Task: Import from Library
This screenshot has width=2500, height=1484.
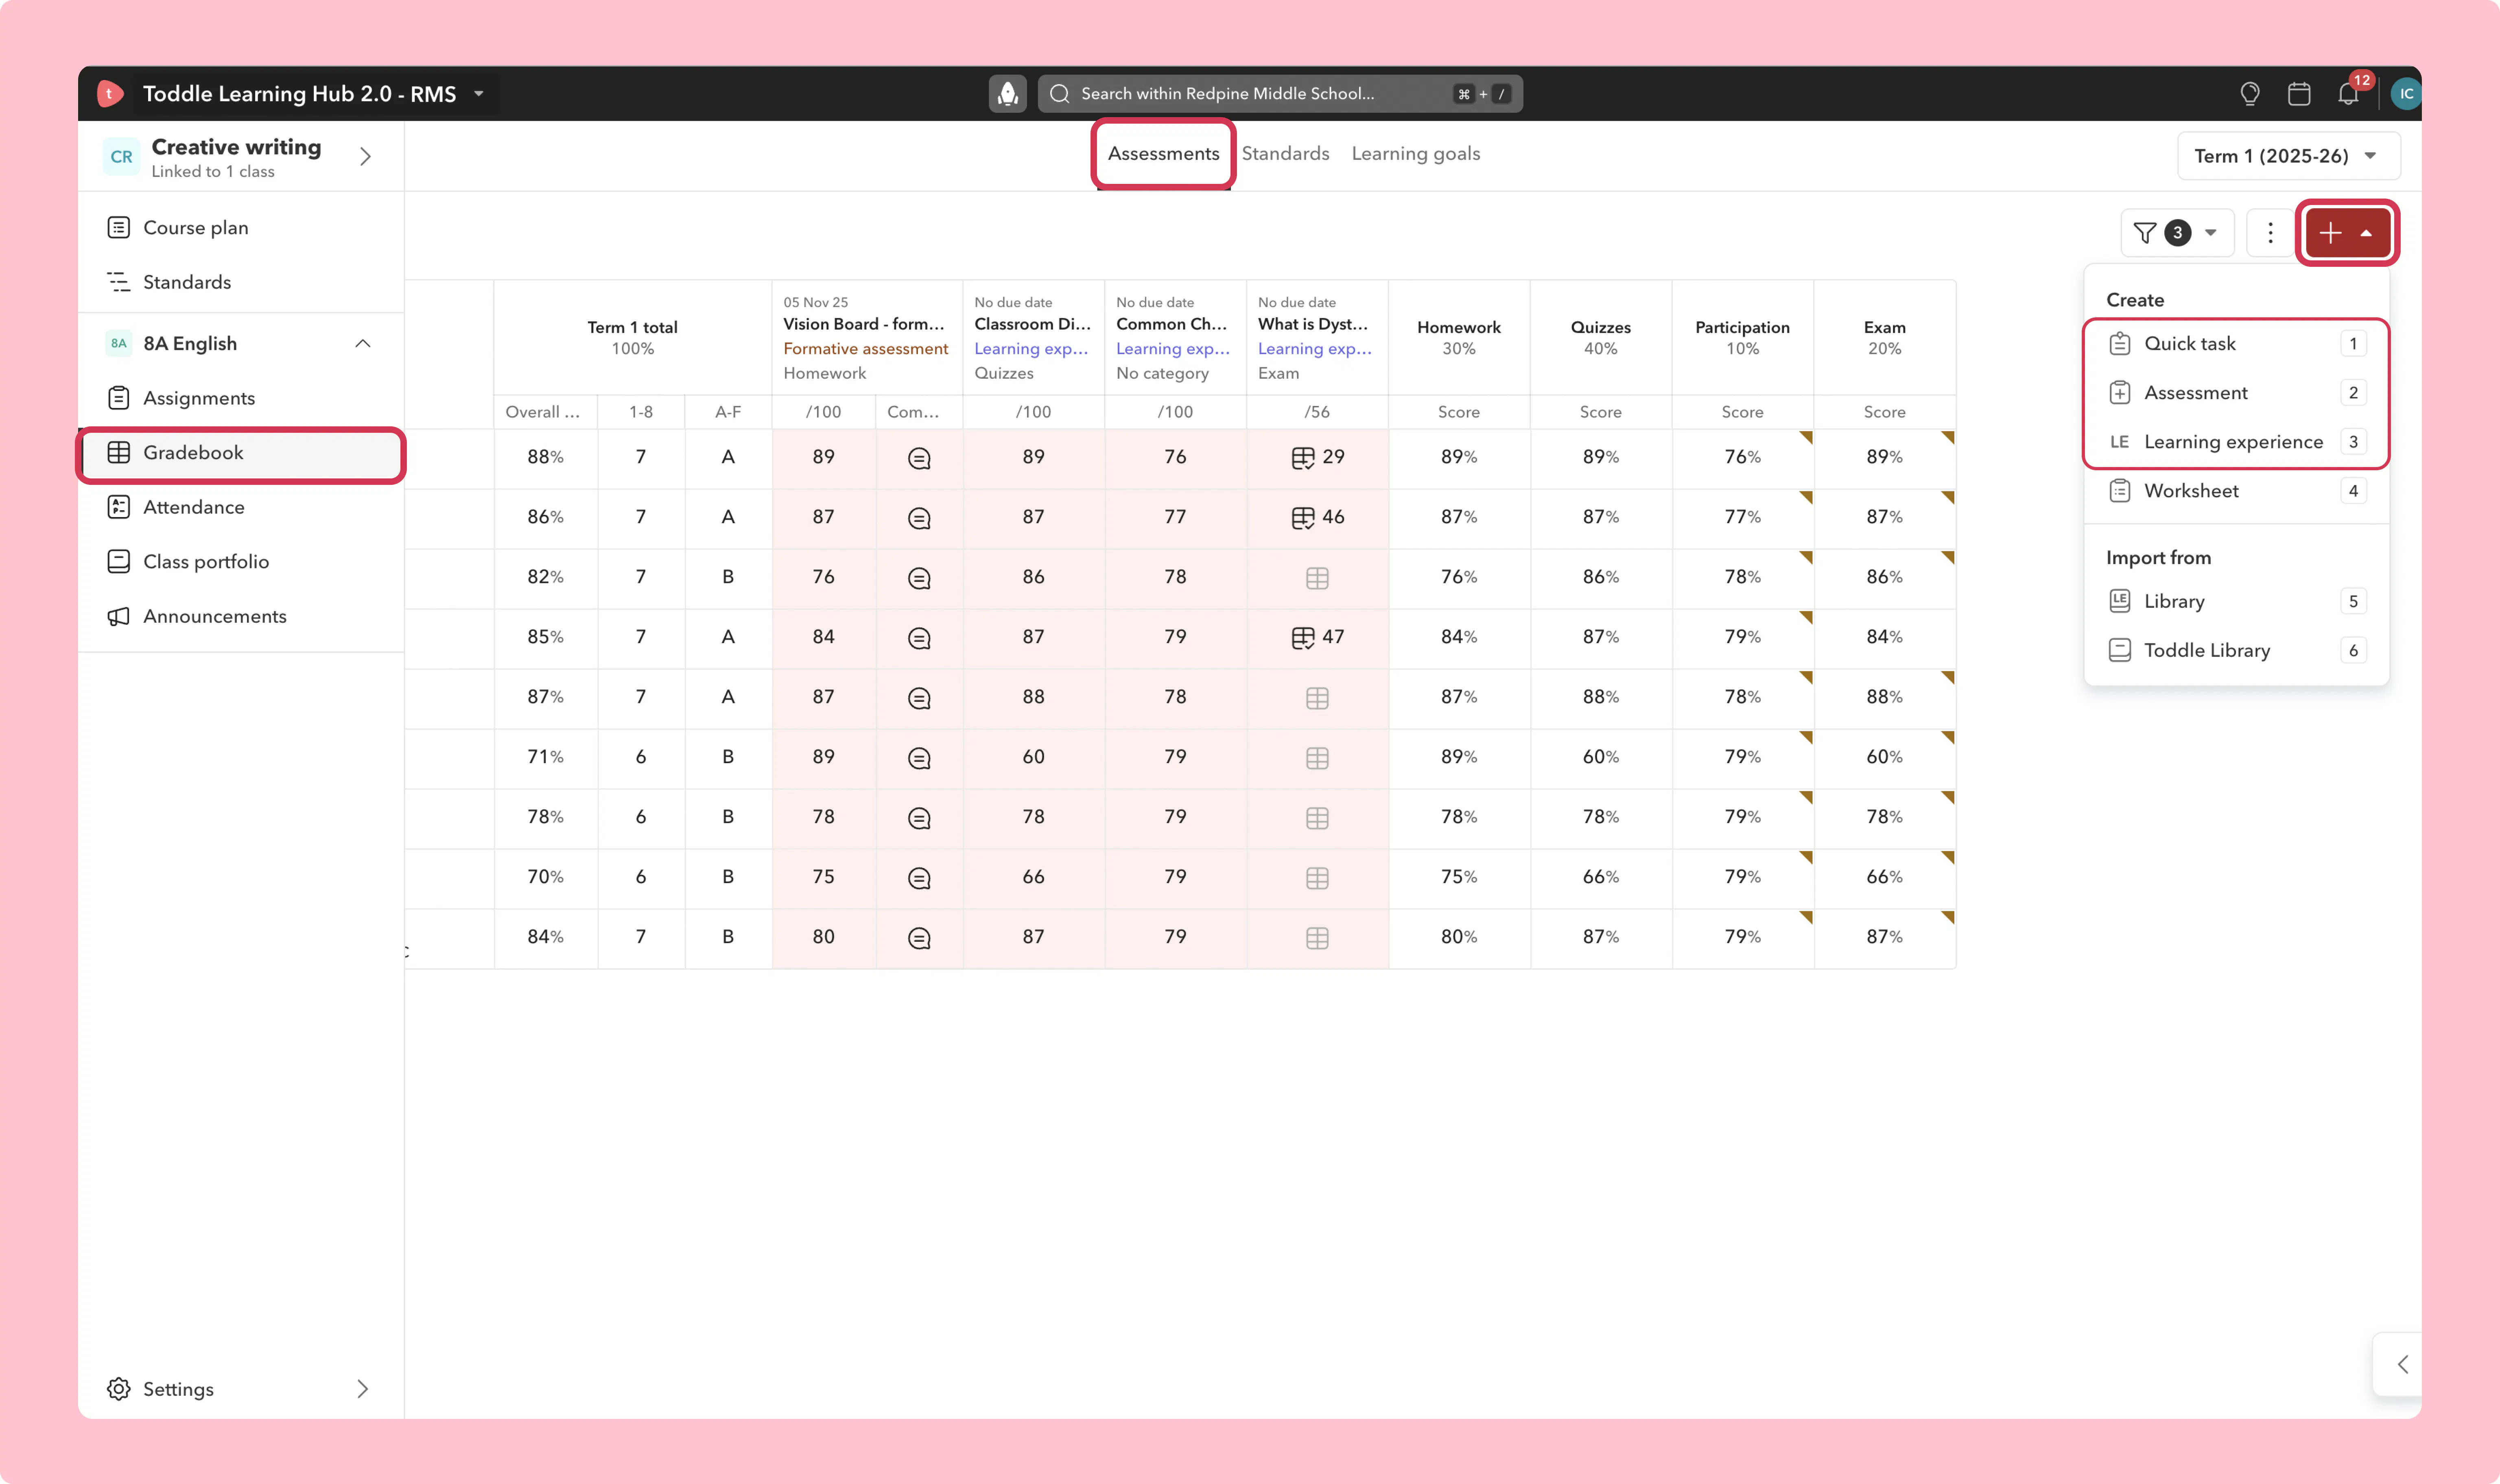Action: tap(2236, 601)
